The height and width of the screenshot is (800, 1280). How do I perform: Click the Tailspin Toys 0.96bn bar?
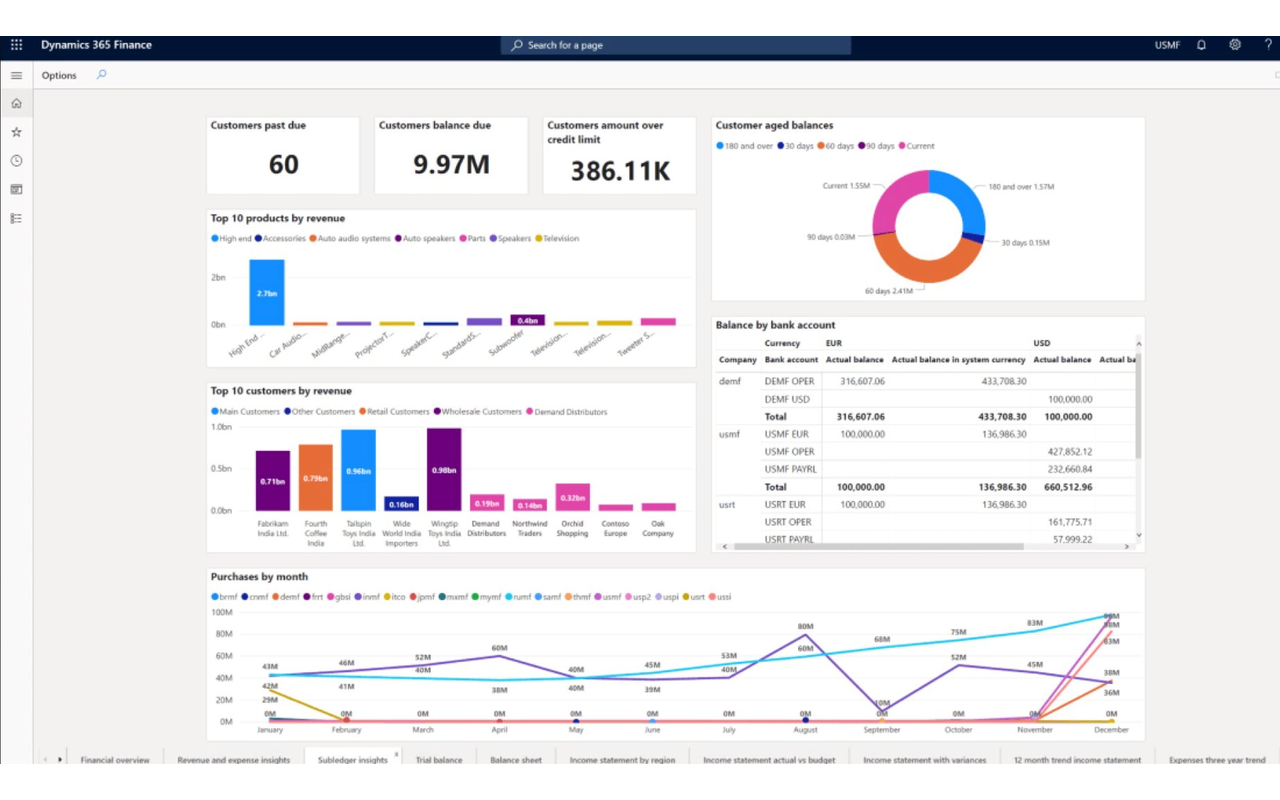[358, 470]
